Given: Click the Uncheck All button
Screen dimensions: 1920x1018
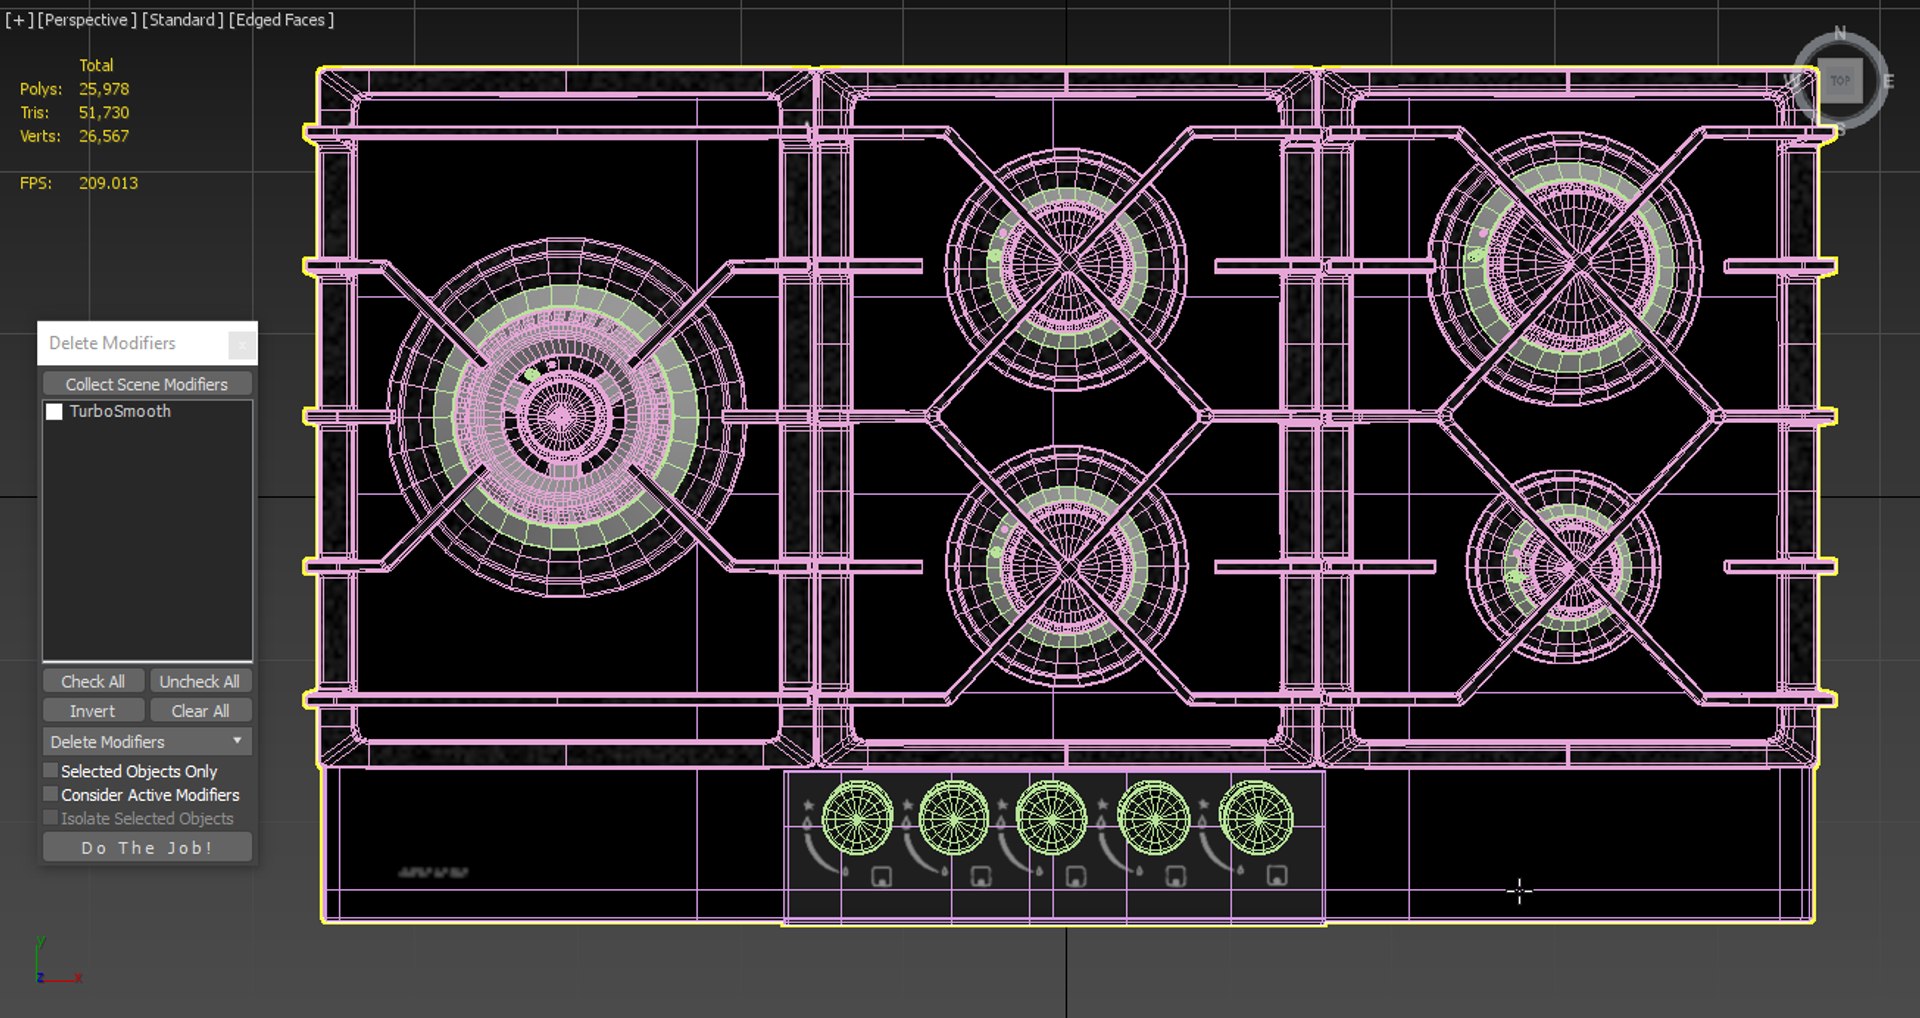Looking at the screenshot, I should pos(200,681).
